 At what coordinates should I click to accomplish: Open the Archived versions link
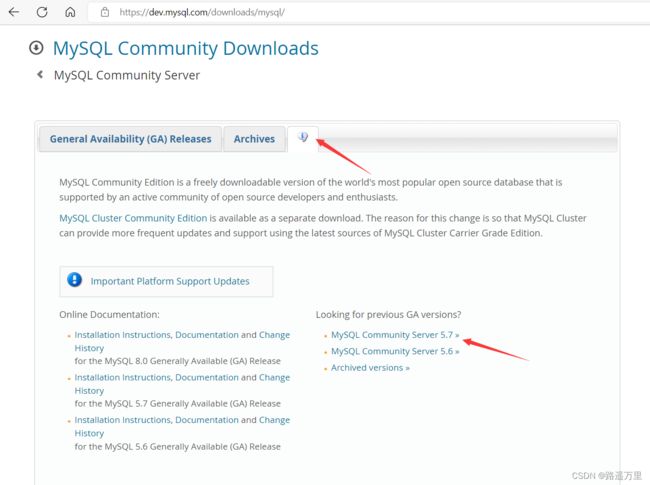(x=370, y=368)
